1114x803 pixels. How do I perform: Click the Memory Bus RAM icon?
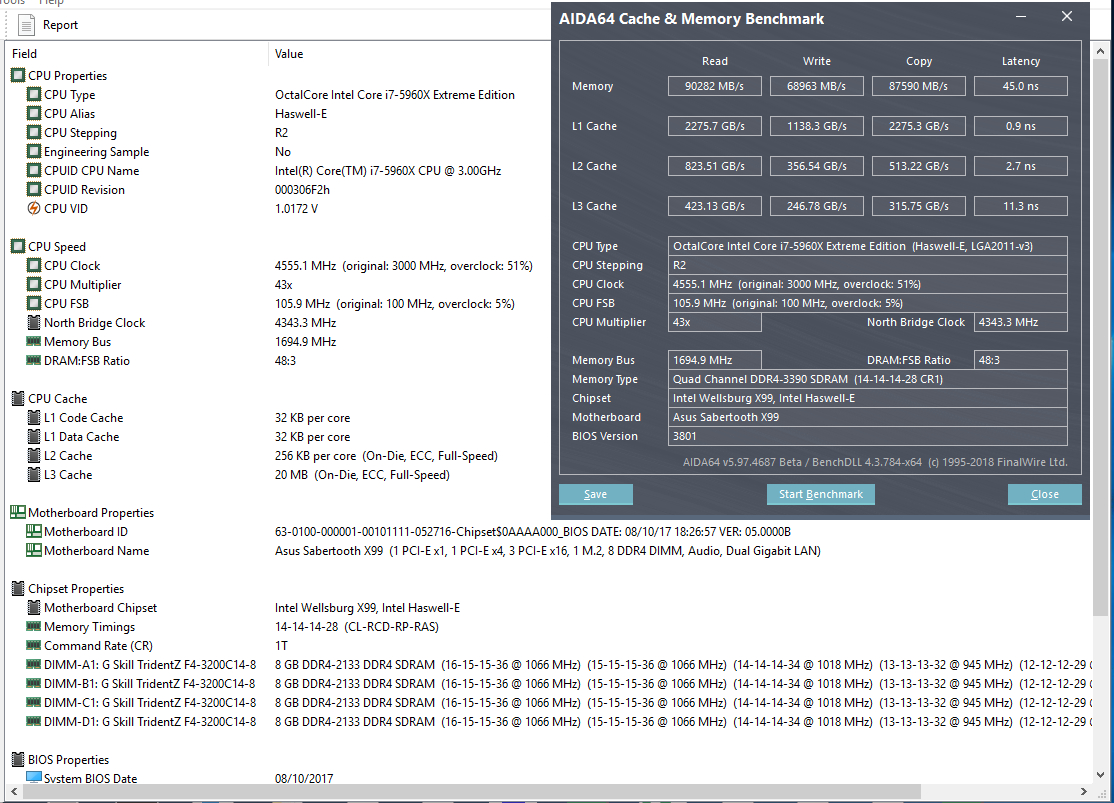pyautogui.click(x=33, y=341)
